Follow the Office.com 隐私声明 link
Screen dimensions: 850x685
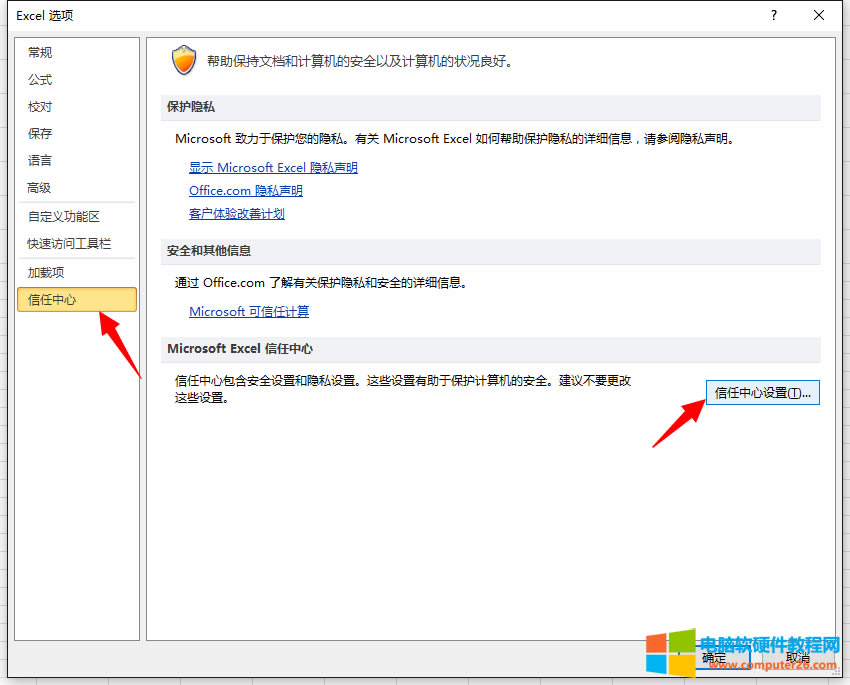coord(245,191)
